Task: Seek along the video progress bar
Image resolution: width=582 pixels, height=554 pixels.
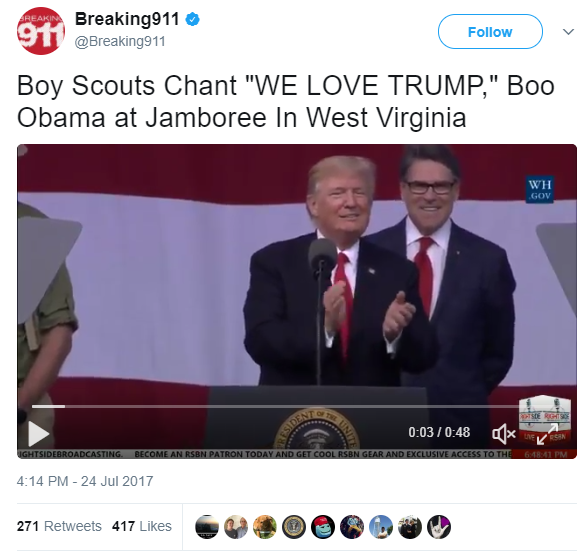Action: (277, 406)
